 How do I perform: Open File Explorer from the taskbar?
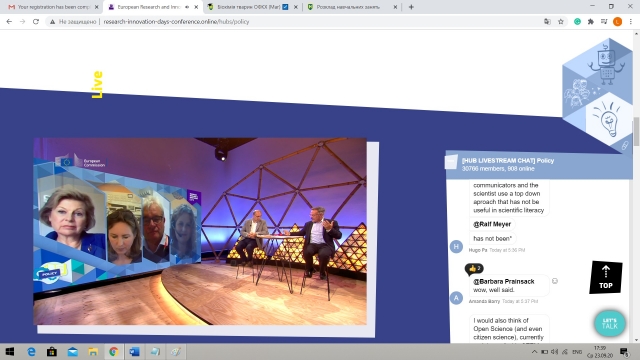93,351
